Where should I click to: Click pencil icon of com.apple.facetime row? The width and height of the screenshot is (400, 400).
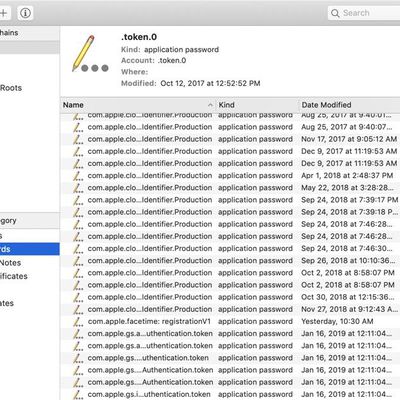[x=78, y=322]
